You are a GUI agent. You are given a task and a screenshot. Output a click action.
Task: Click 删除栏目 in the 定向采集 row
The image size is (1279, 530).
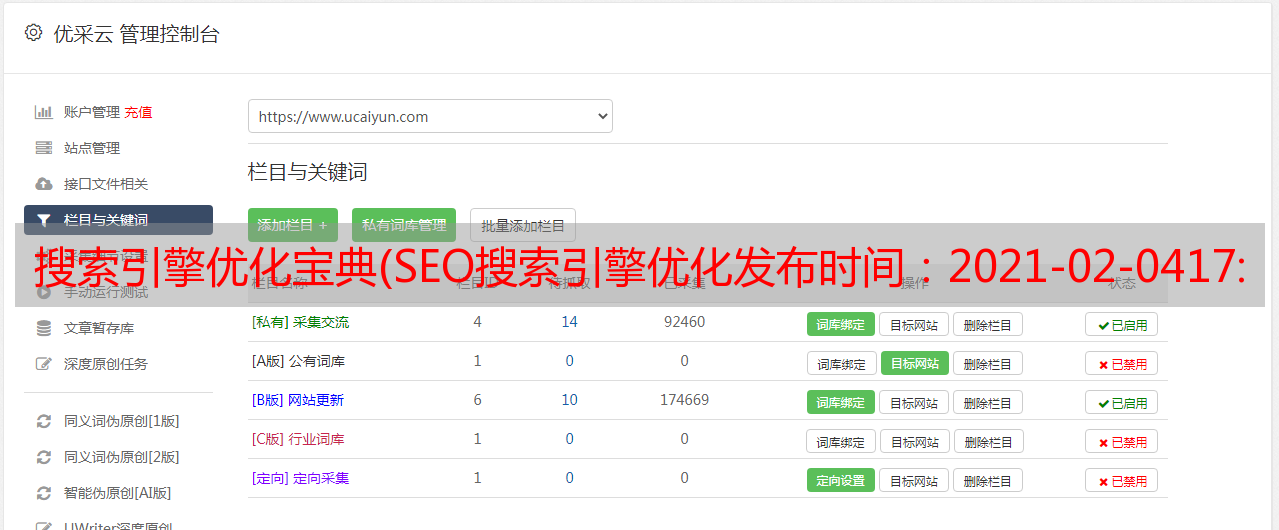click(x=987, y=480)
